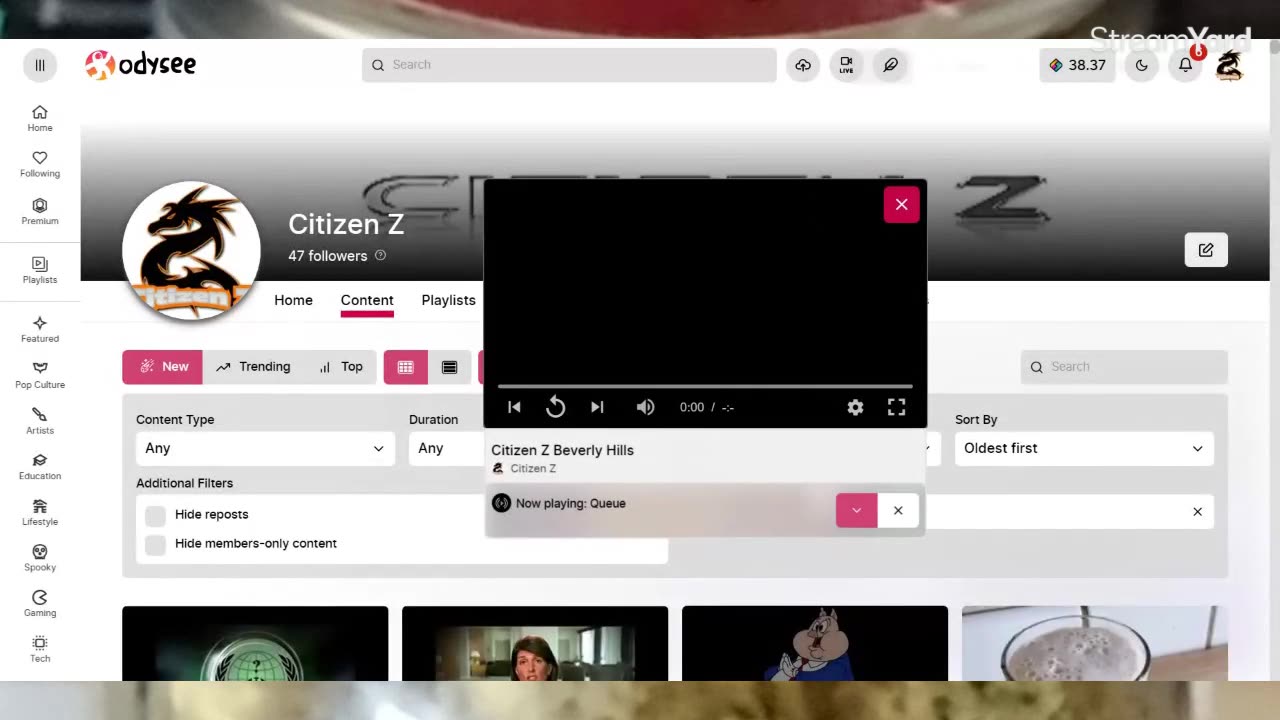The height and width of the screenshot is (720, 1280).
Task: Open Premium in the sidebar
Action: [40, 212]
